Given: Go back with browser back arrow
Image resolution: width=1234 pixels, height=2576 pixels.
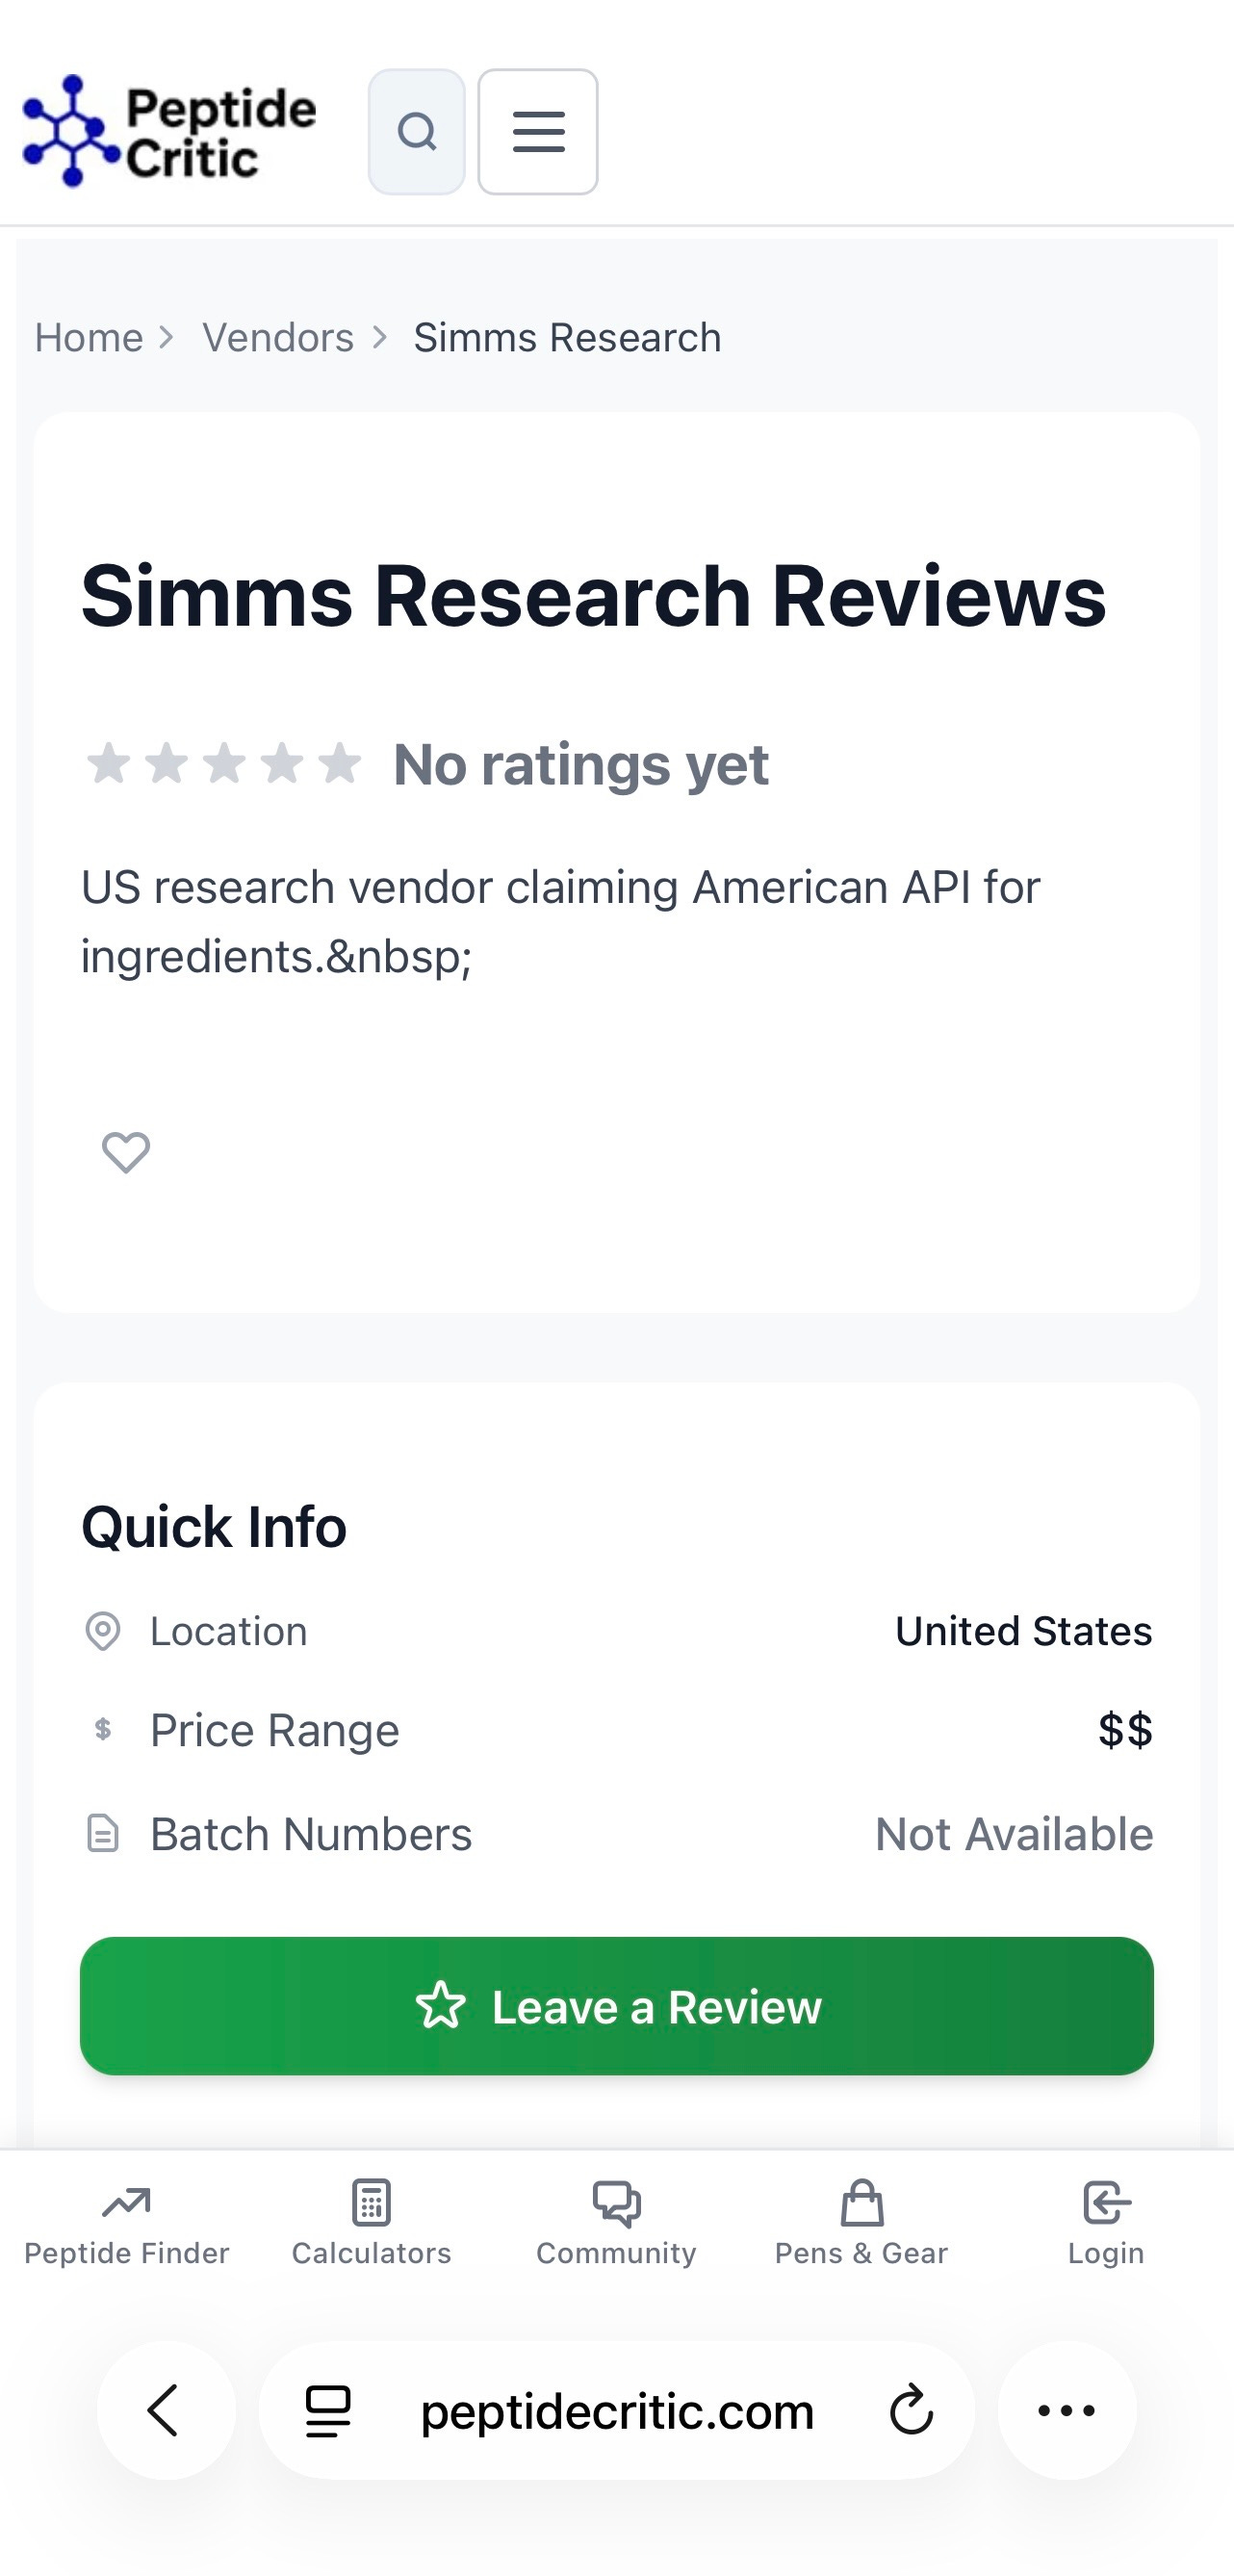Looking at the screenshot, I should [x=166, y=2410].
